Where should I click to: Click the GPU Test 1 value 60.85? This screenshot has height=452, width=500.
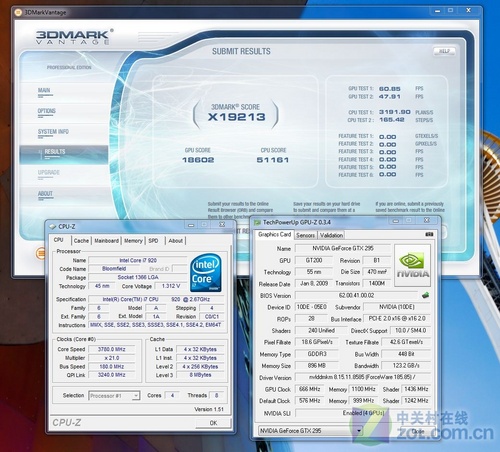390,89
